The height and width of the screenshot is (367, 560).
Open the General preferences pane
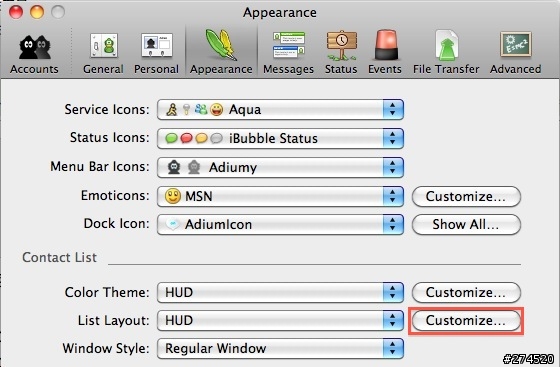[x=103, y=53]
